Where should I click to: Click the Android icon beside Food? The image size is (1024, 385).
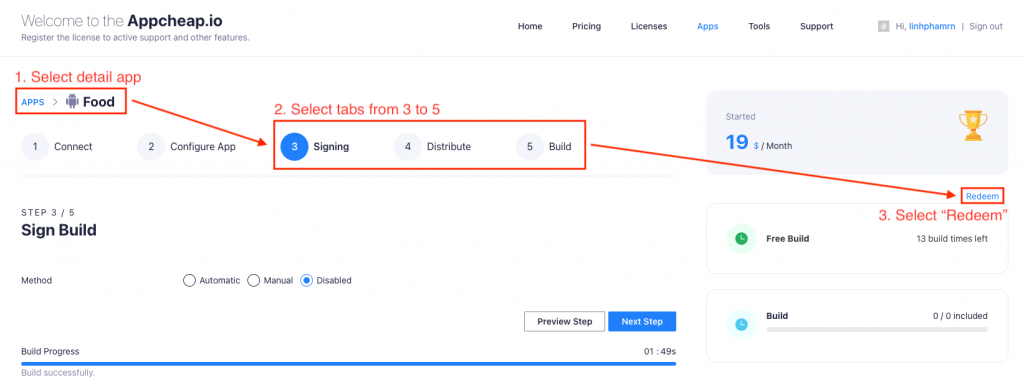[72, 102]
